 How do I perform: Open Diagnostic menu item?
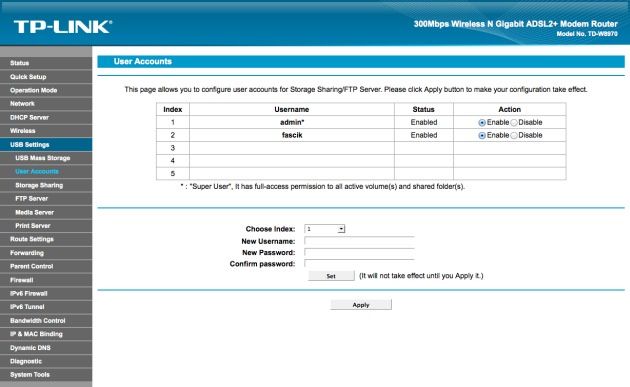tap(46, 361)
